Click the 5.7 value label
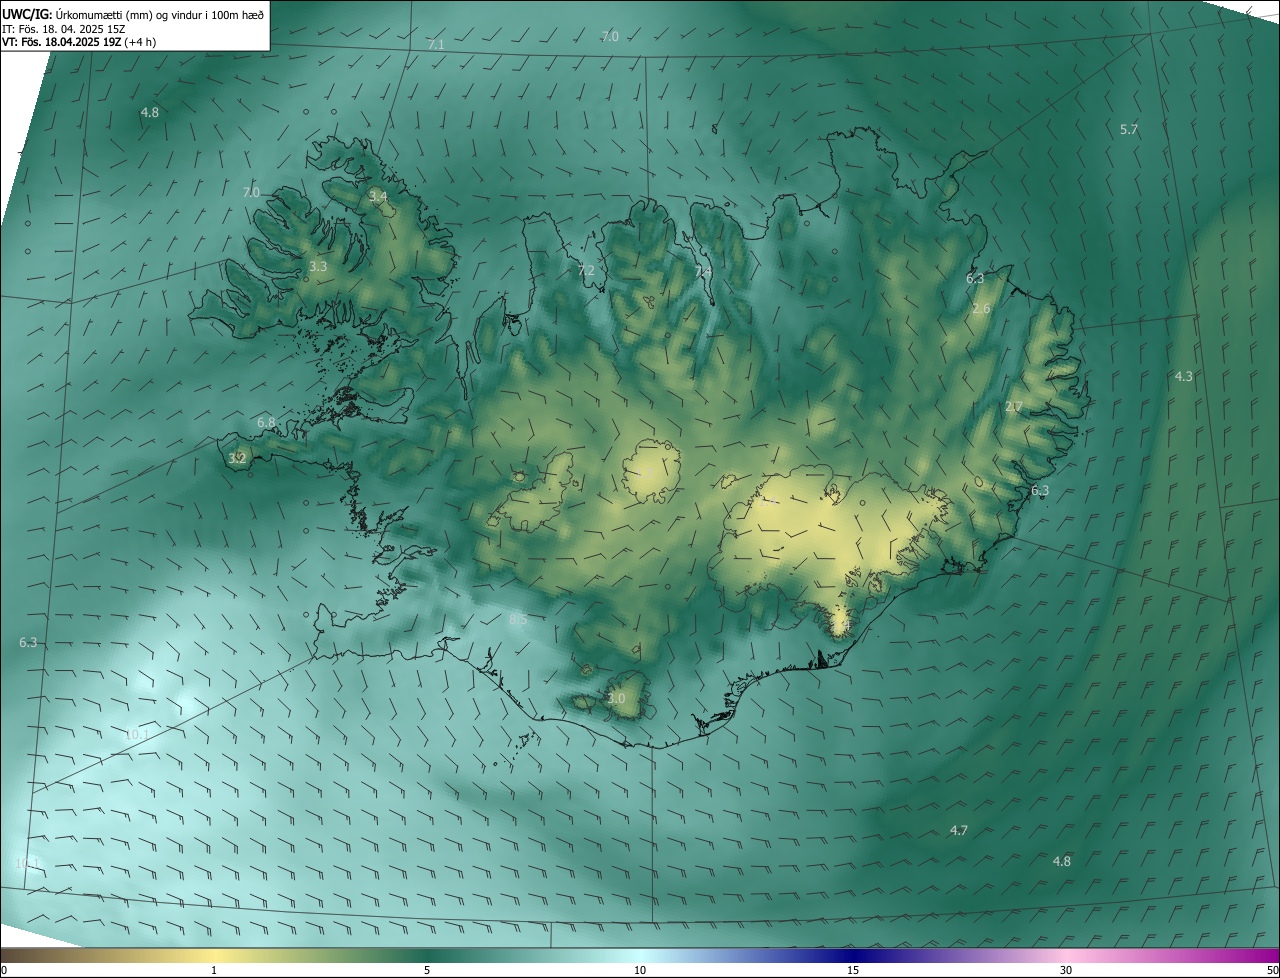The width and height of the screenshot is (1280, 978). 1129,130
